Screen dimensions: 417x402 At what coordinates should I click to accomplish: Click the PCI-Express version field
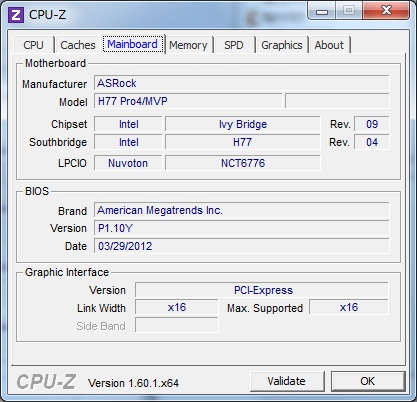click(x=262, y=290)
